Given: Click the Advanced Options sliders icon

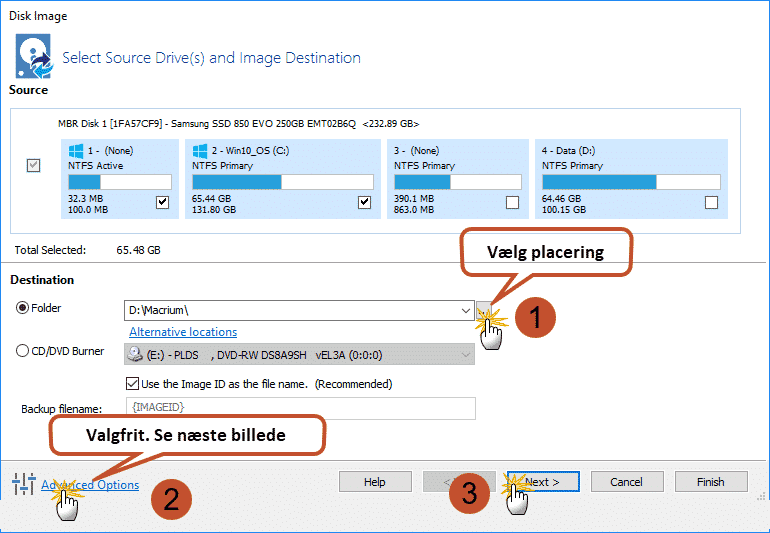Looking at the screenshot, I should (23, 485).
